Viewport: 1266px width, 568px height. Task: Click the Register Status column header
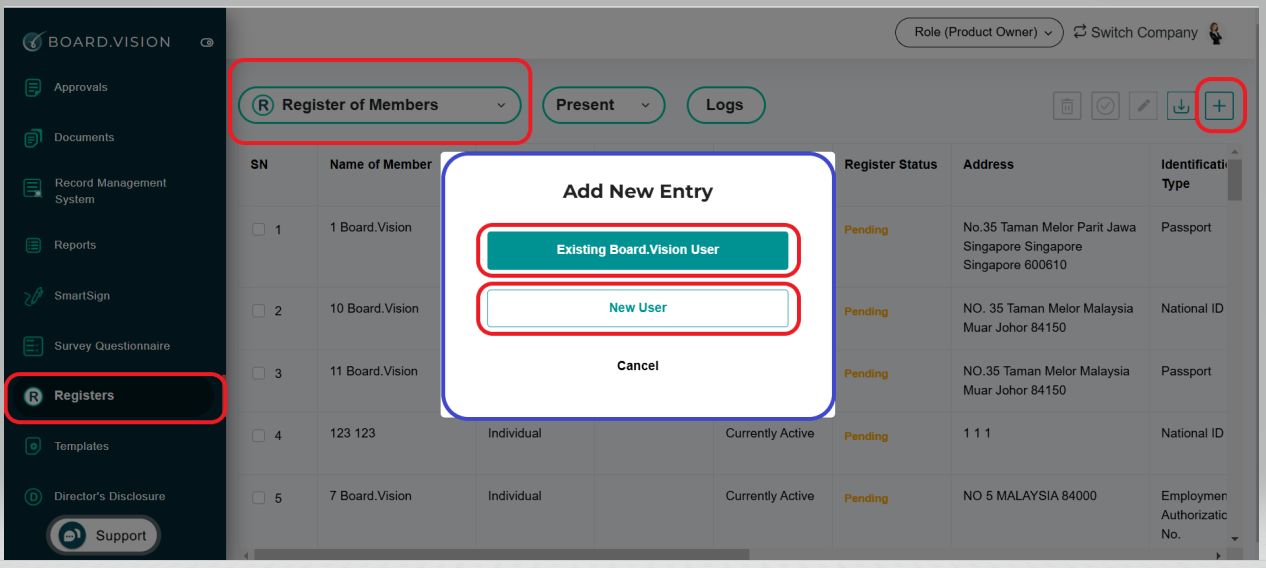[x=891, y=165]
